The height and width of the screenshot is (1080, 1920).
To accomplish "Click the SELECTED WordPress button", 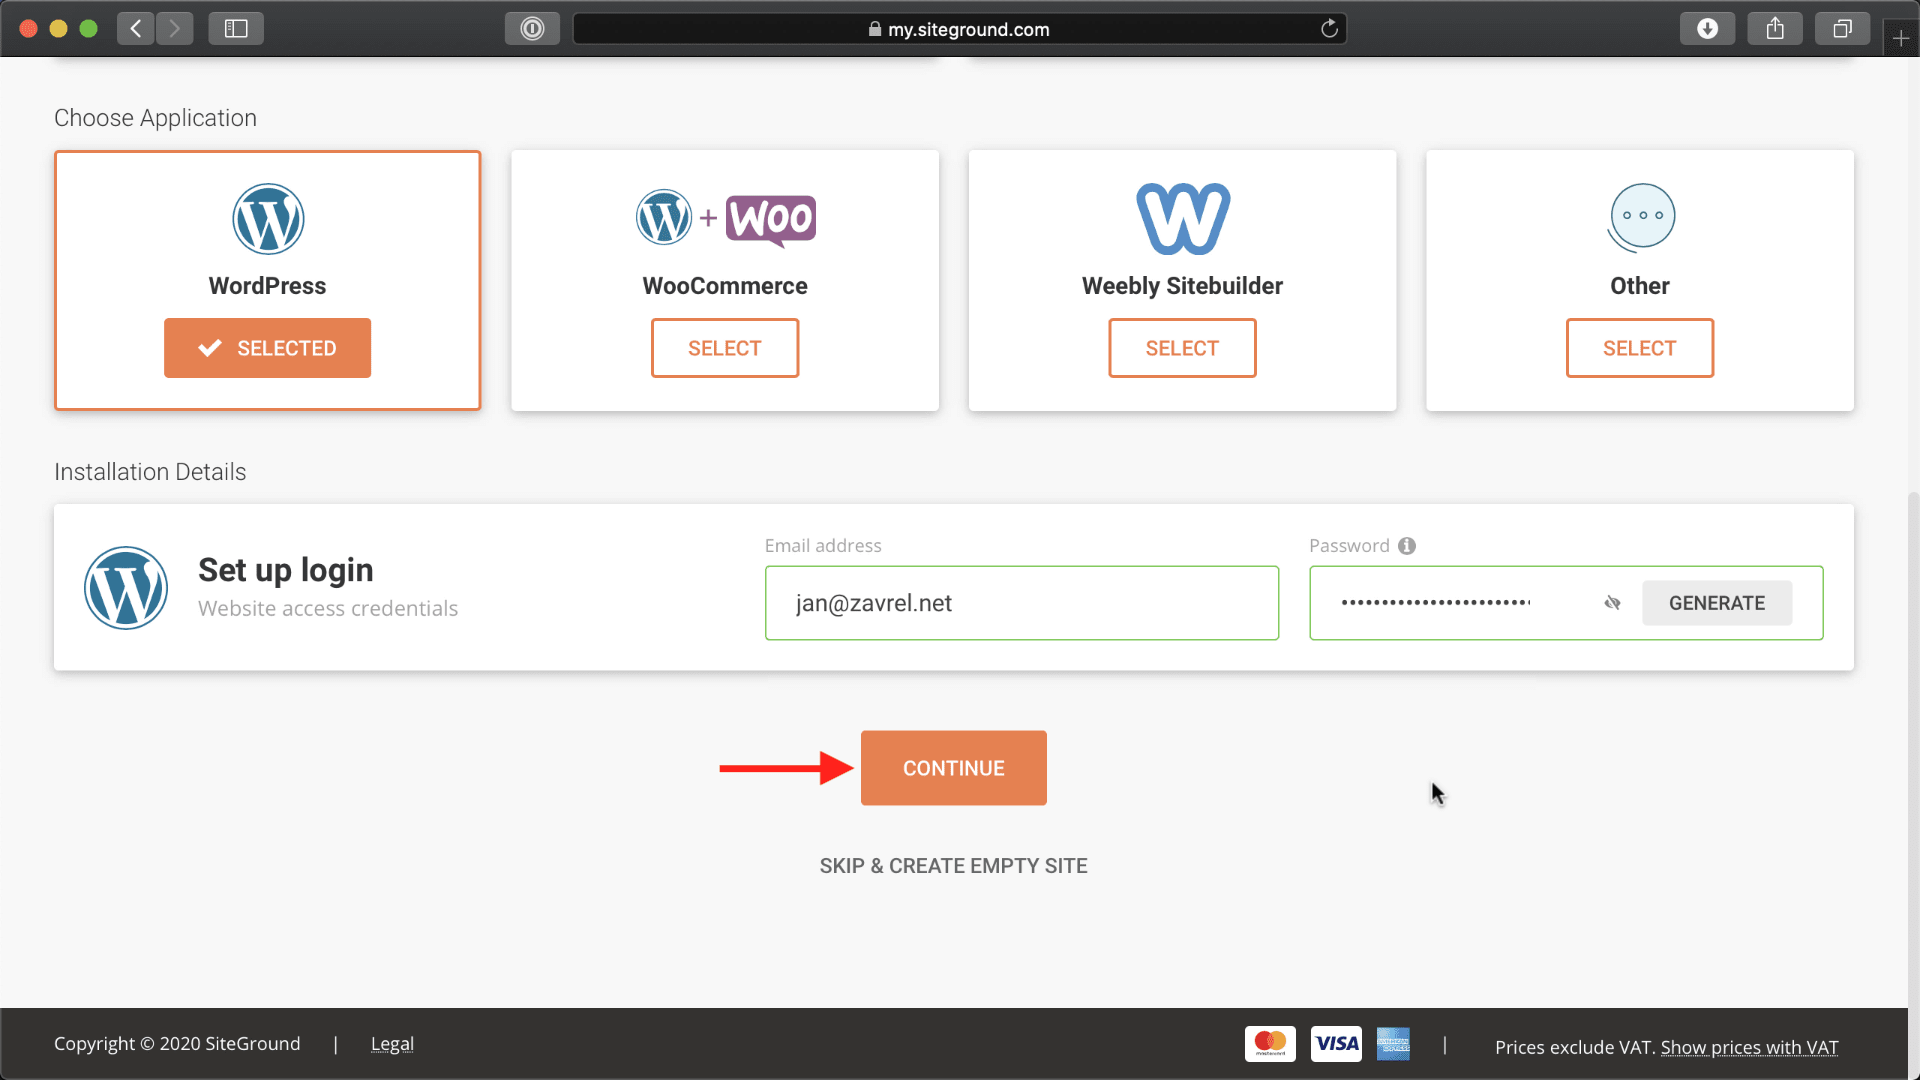I will (x=267, y=348).
